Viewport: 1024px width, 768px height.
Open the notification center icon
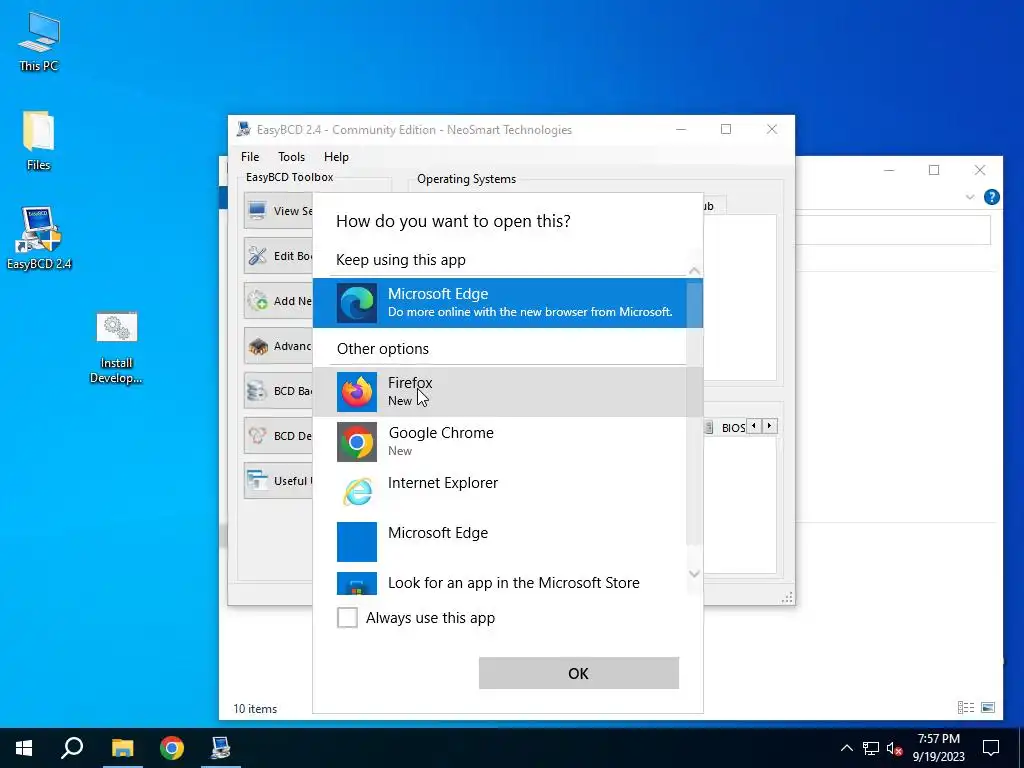coord(991,748)
